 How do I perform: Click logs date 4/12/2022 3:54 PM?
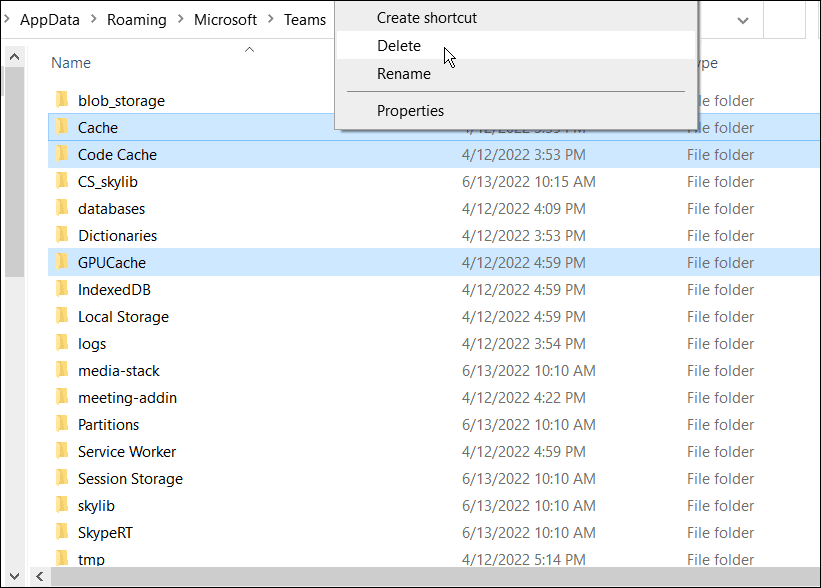click(x=524, y=344)
